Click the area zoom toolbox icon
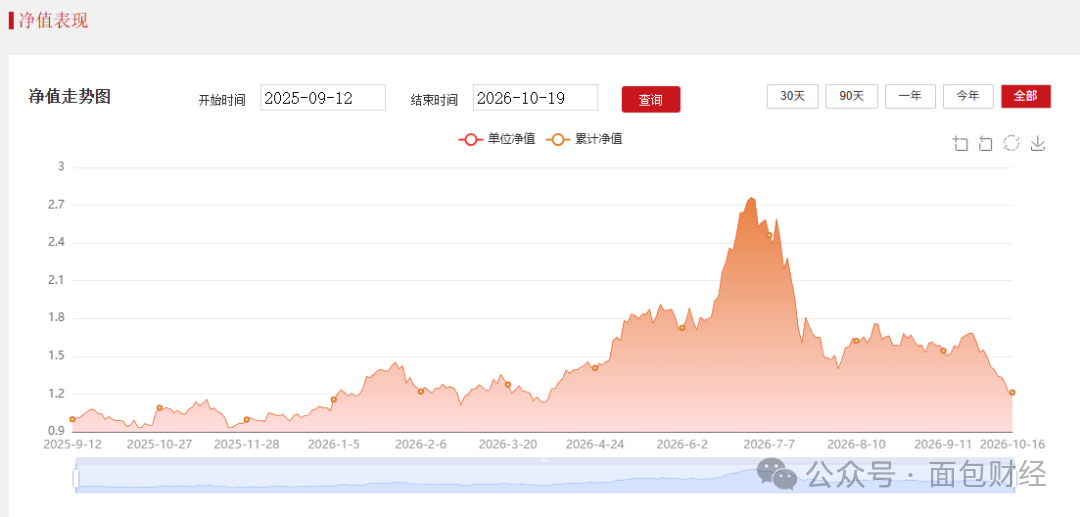Screen dimensions: 1080x517 (x=961, y=143)
